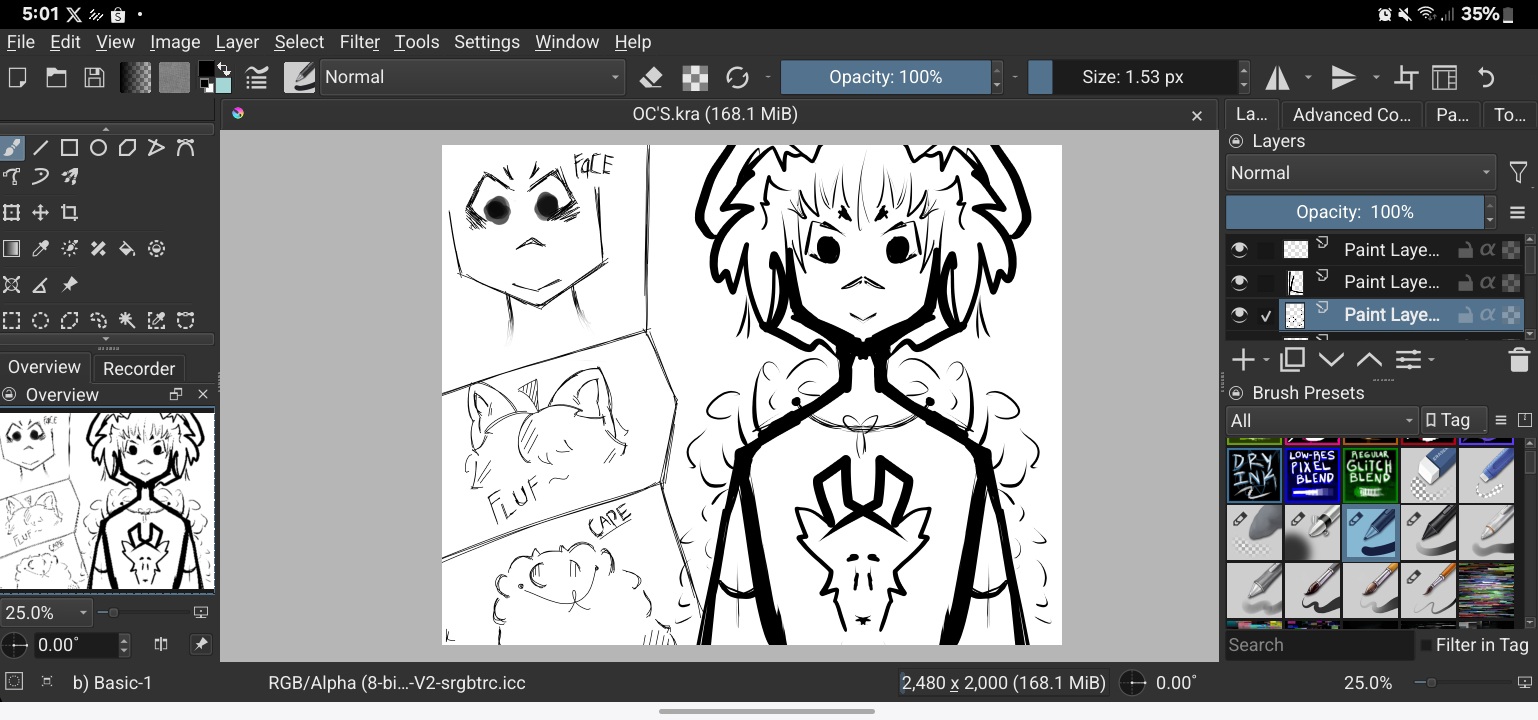The width and height of the screenshot is (1538, 720).
Task: Toggle mirror view in the Overview docker
Action: pos(161,645)
